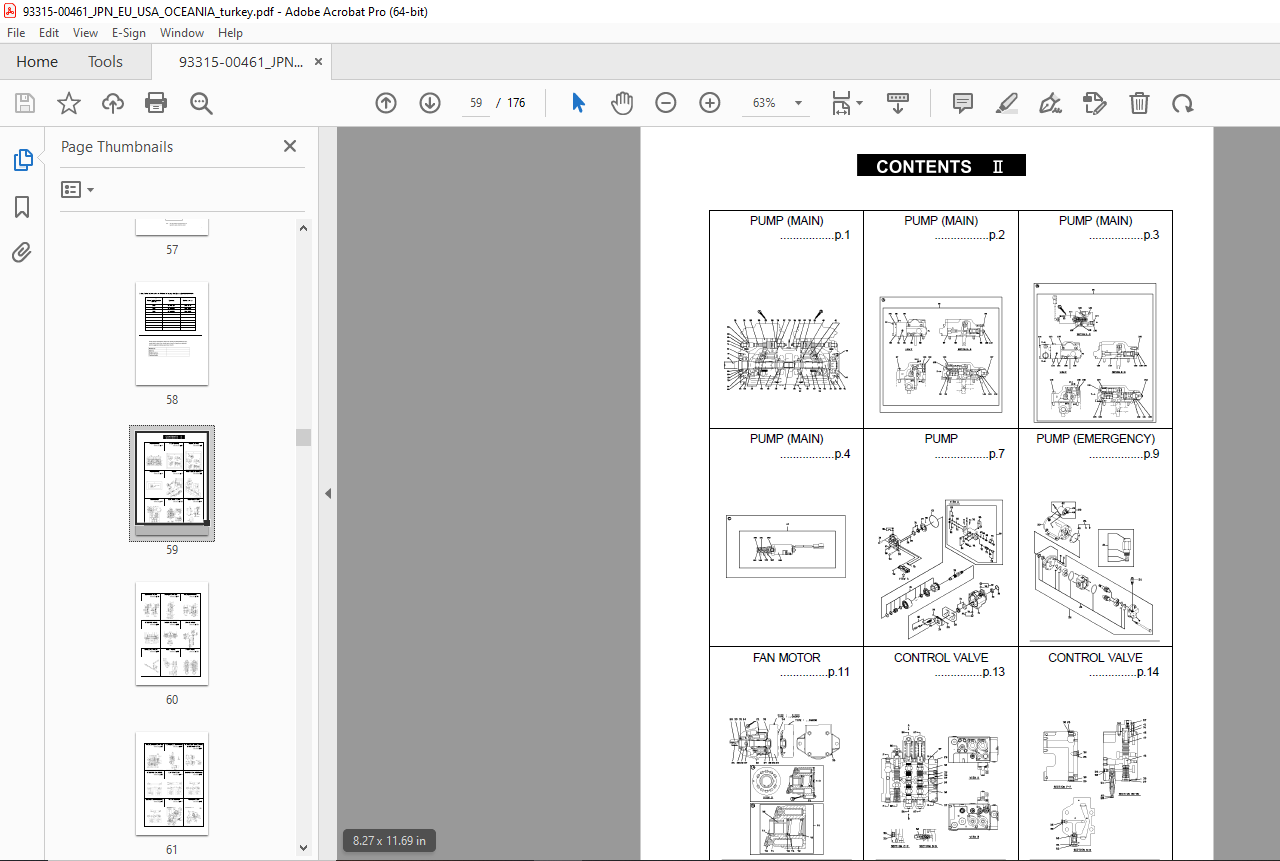Click the thumbnails scrollbar up arrow

[303, 228]
